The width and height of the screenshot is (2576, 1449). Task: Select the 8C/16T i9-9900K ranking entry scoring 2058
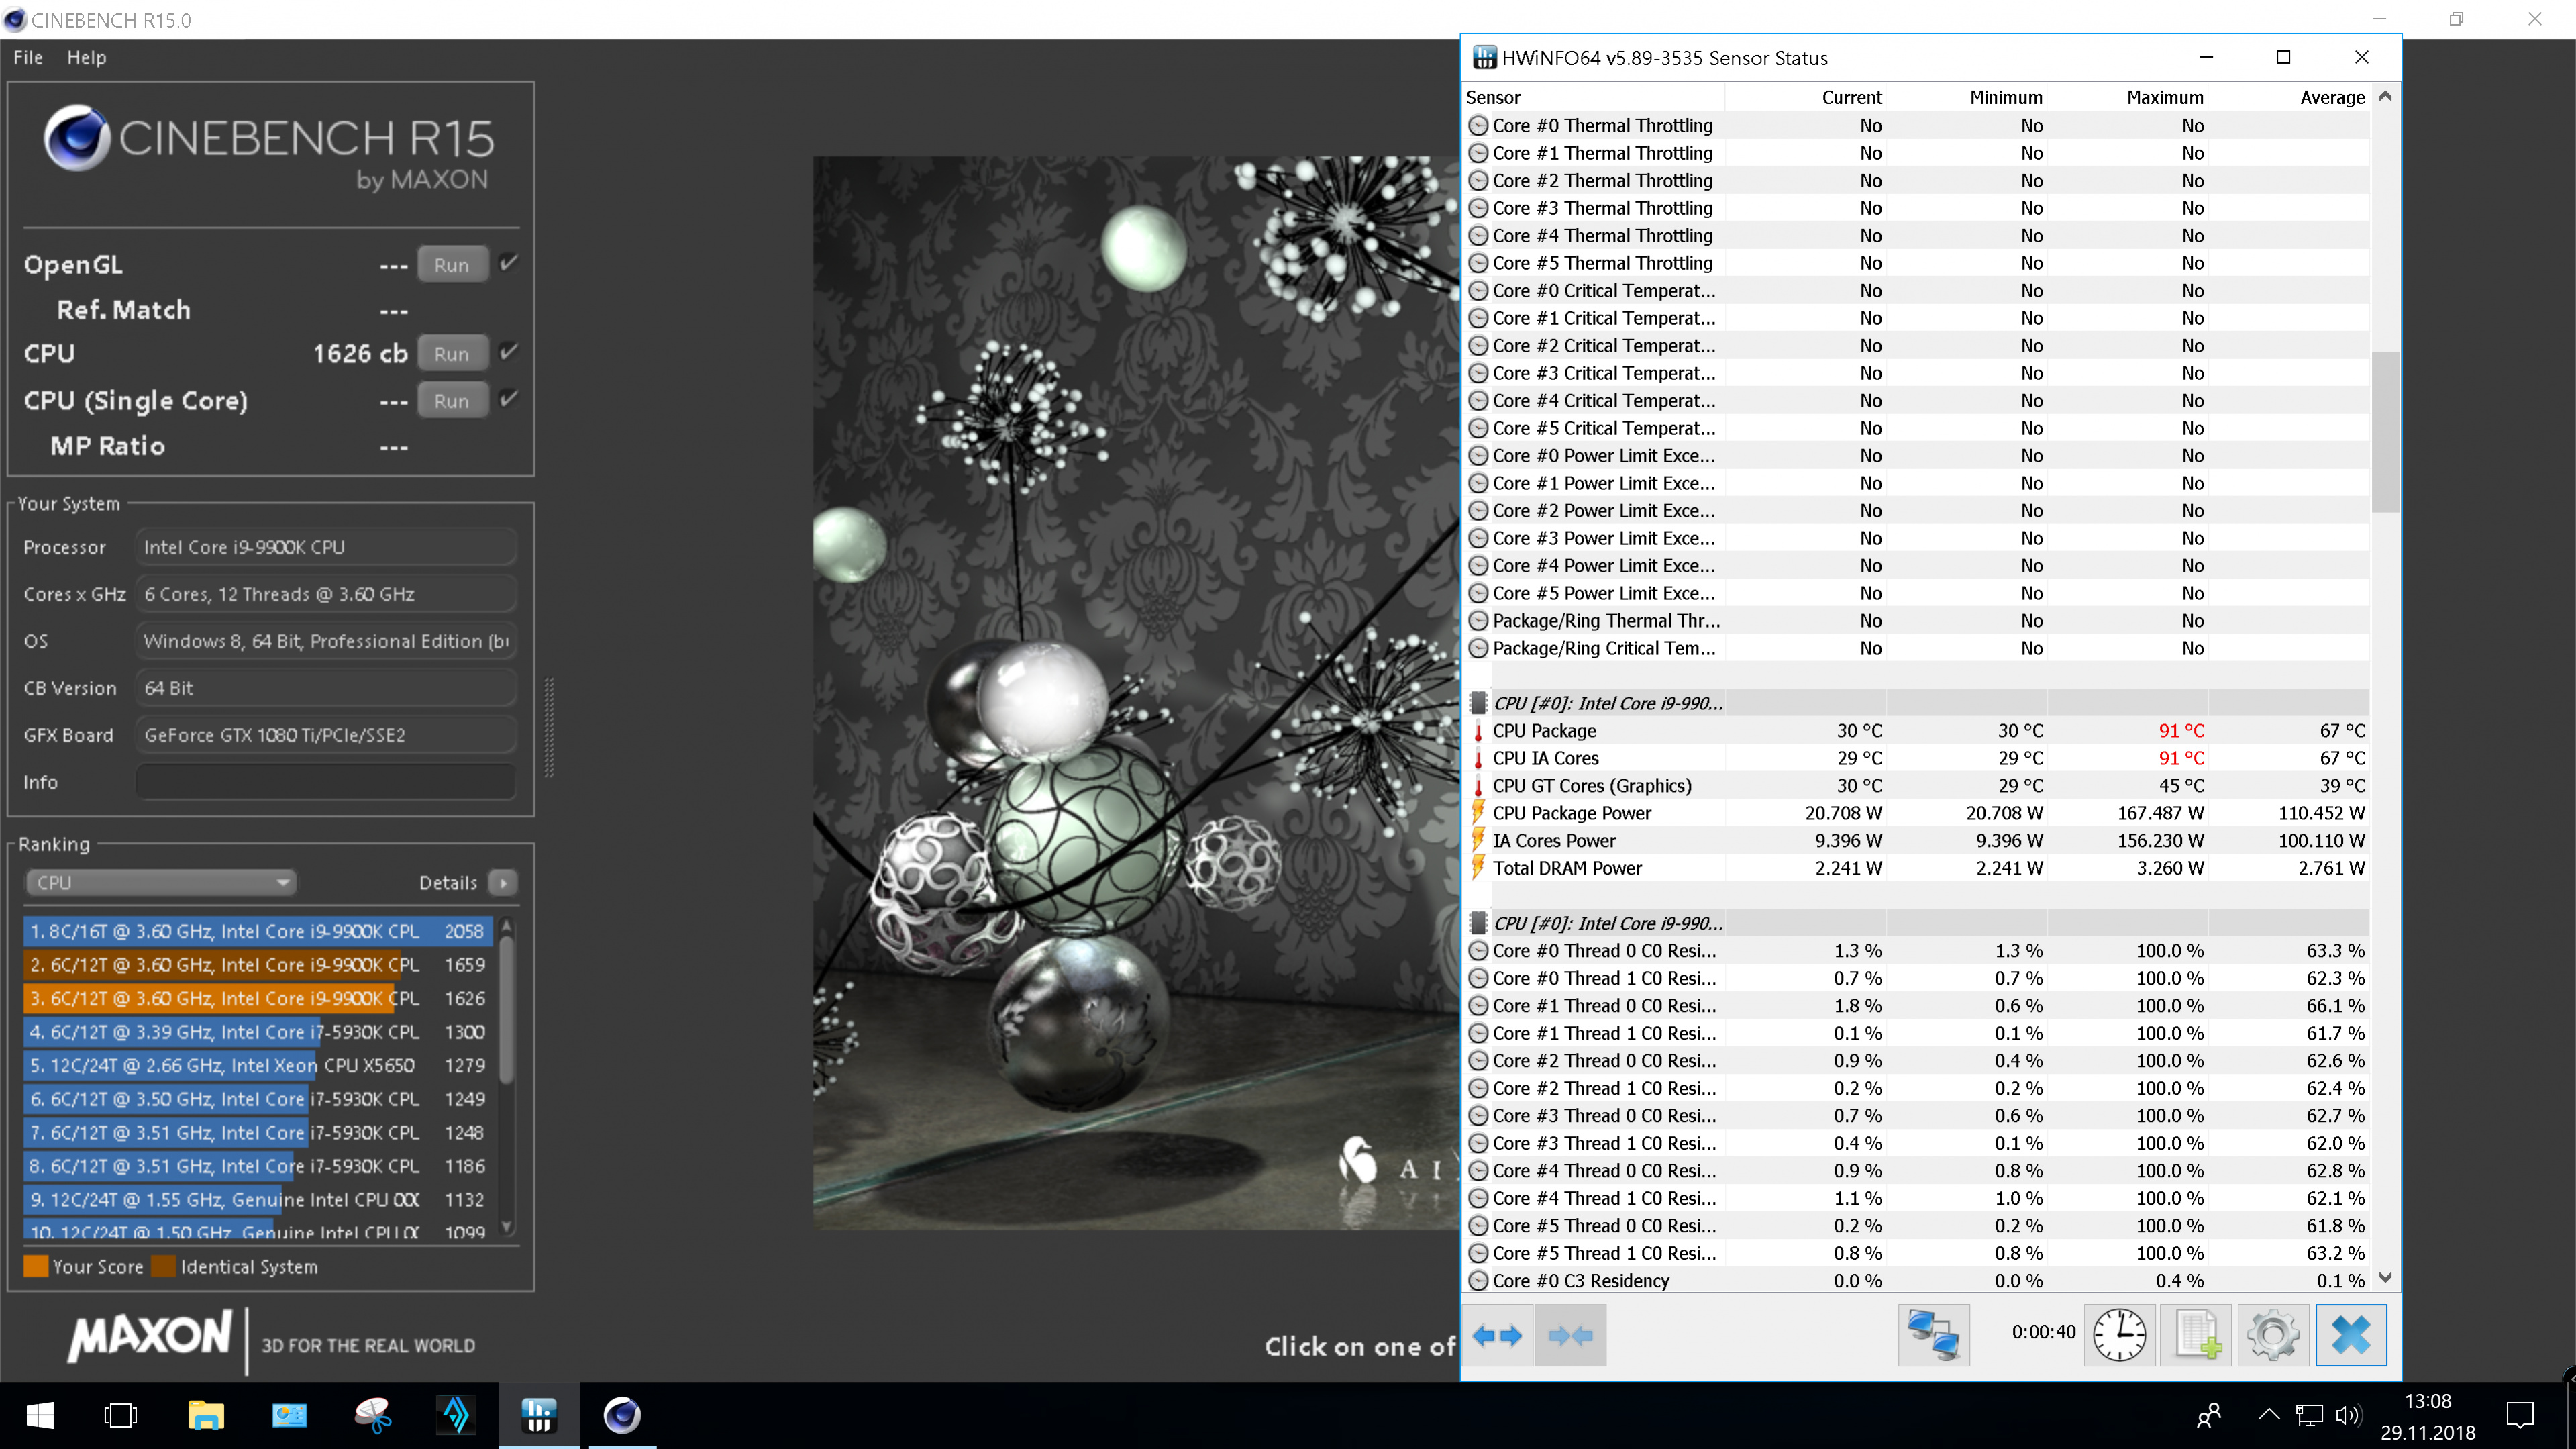click(258, 931)
